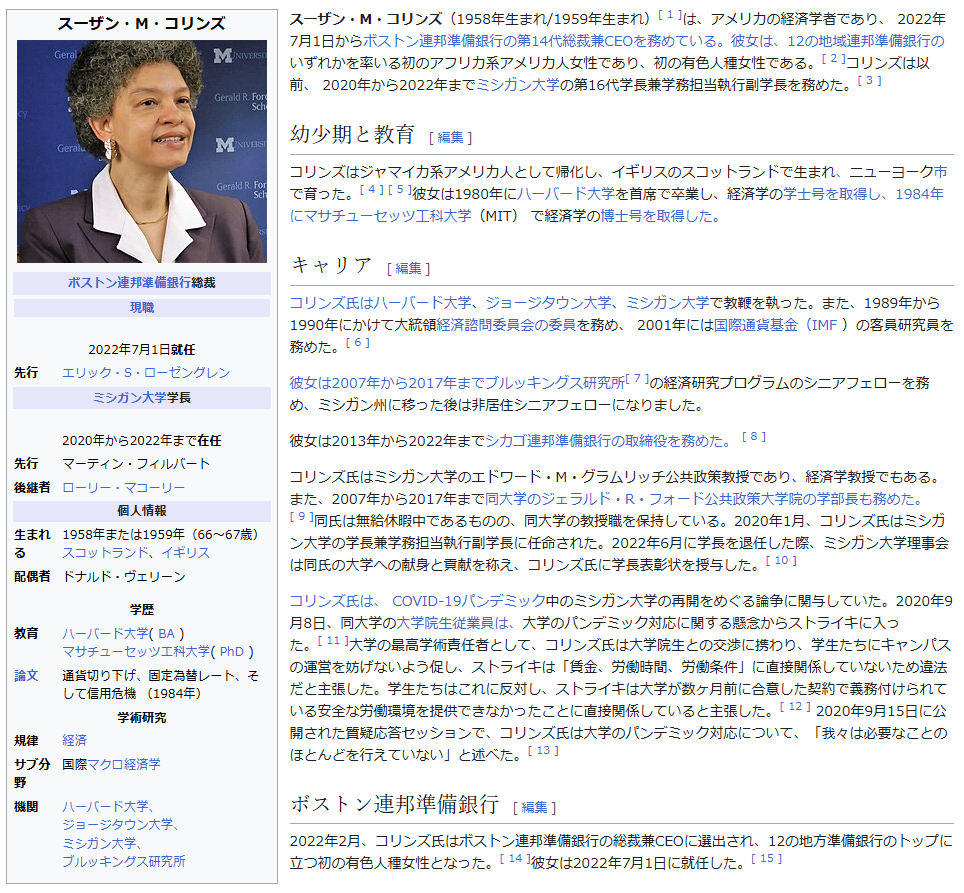Image resolution: width=964 pixels, height=893 pixels.
Task: Open citation [1] in intro paragraph
Action: pos(670,15)
